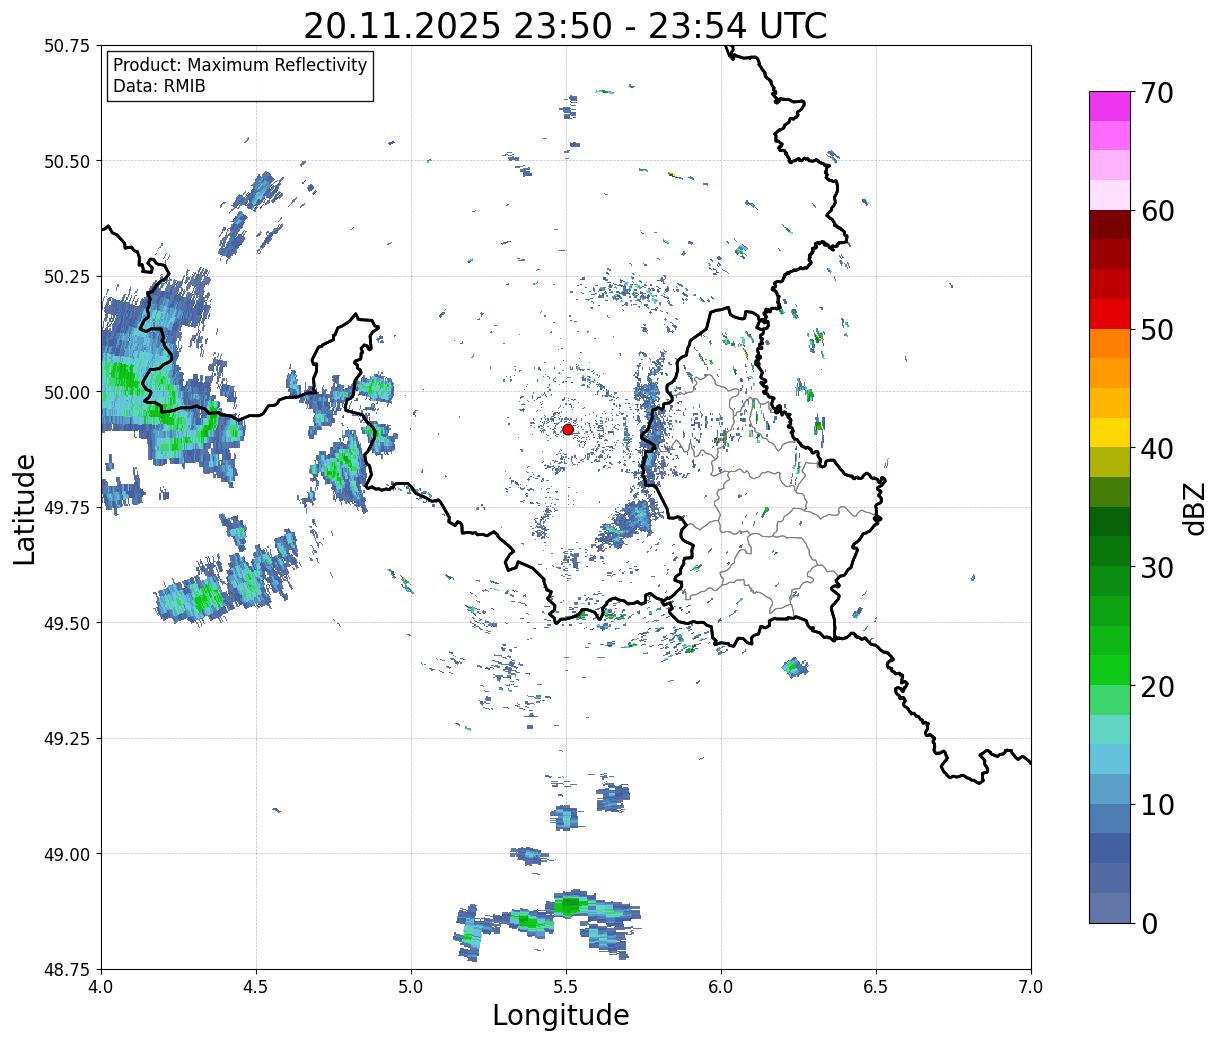Click the longitude tick label 7.0

point(1031,987)
